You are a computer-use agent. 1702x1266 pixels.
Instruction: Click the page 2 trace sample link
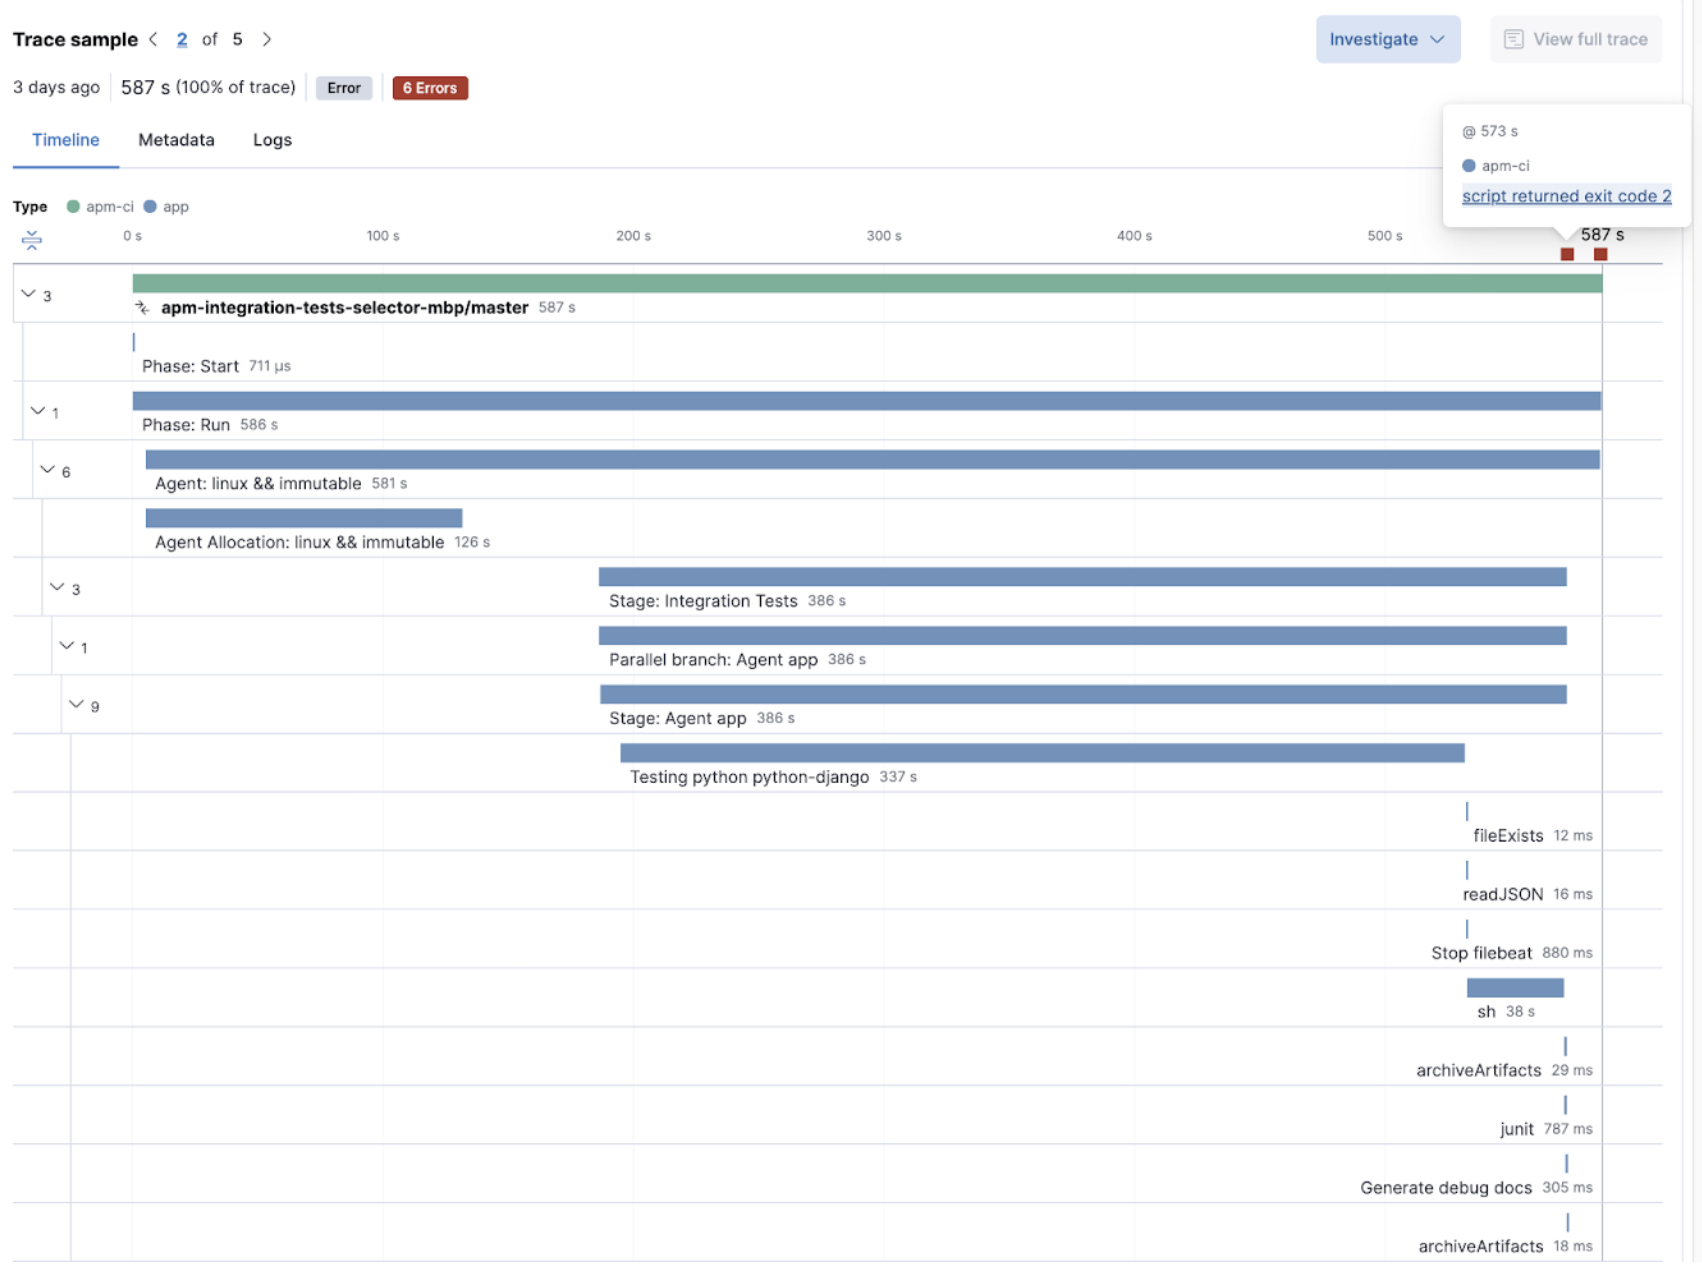tap(182, 39)
